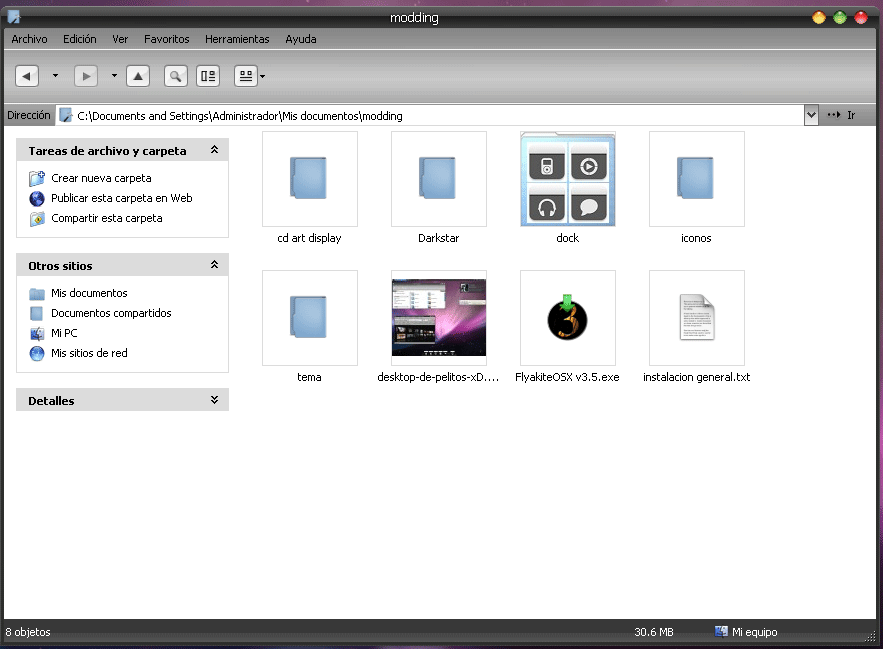Click the '8 objetos' status bar text
883x649 pixels.
click(x=28, y=632)
